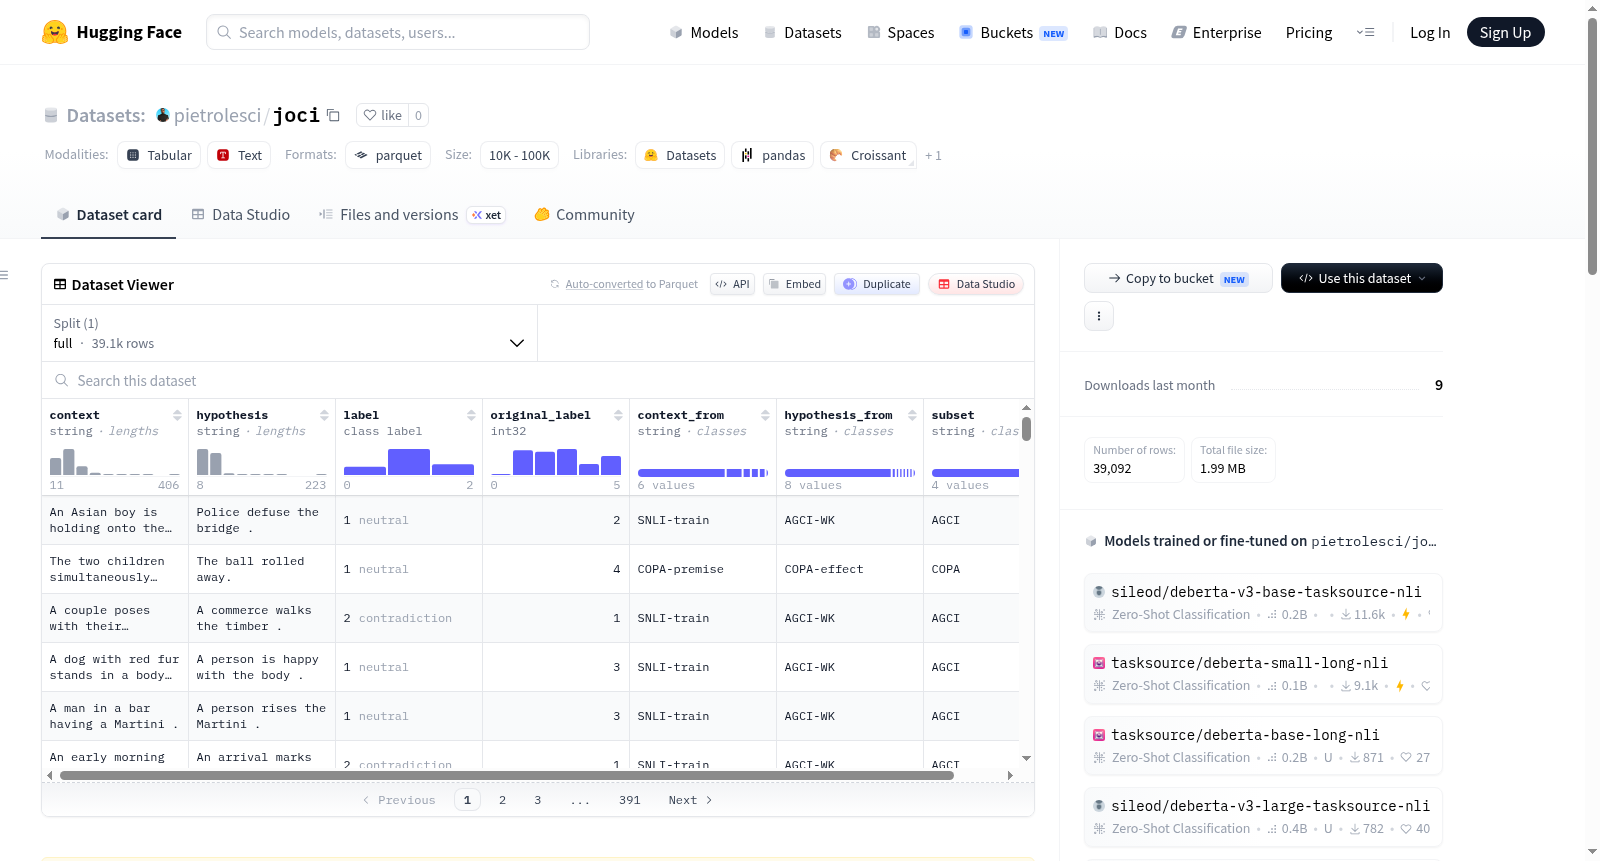The image size is (1600, 861).
Task: Open the three-dot more options menu
Action: (1099, 316)
